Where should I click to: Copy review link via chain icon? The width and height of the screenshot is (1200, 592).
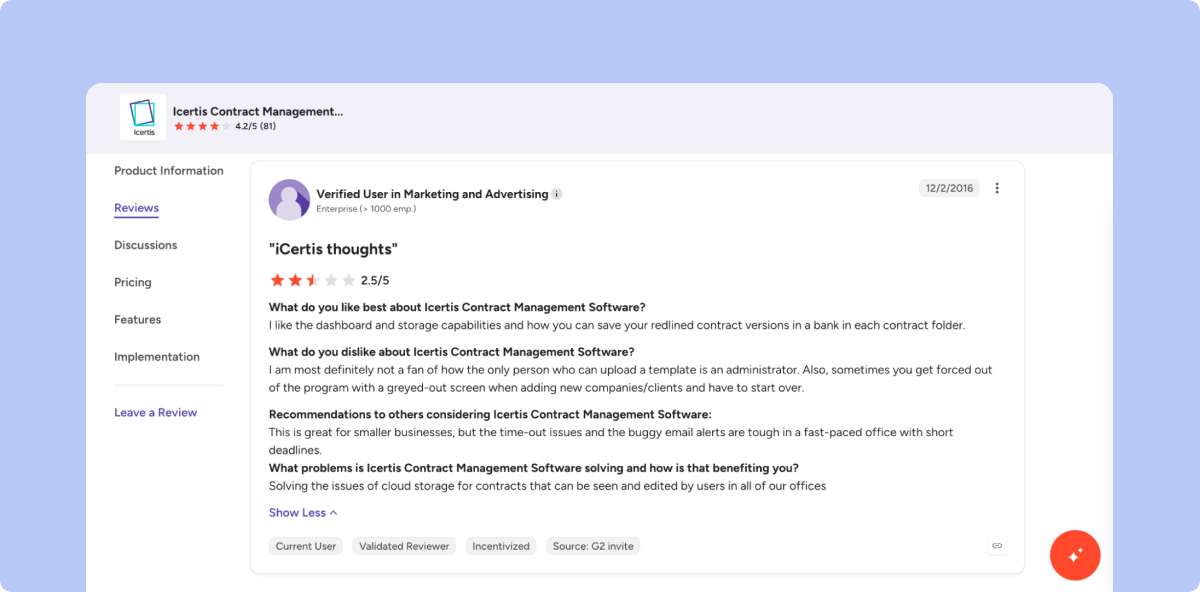click(997, 546)
